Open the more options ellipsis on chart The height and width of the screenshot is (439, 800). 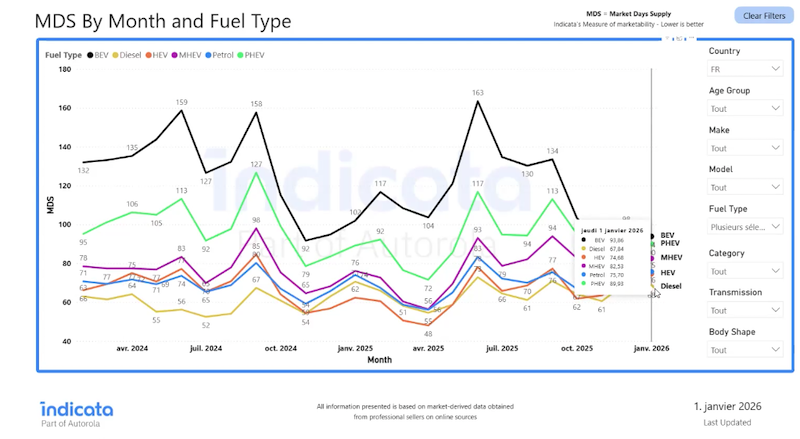click(692, 37)
